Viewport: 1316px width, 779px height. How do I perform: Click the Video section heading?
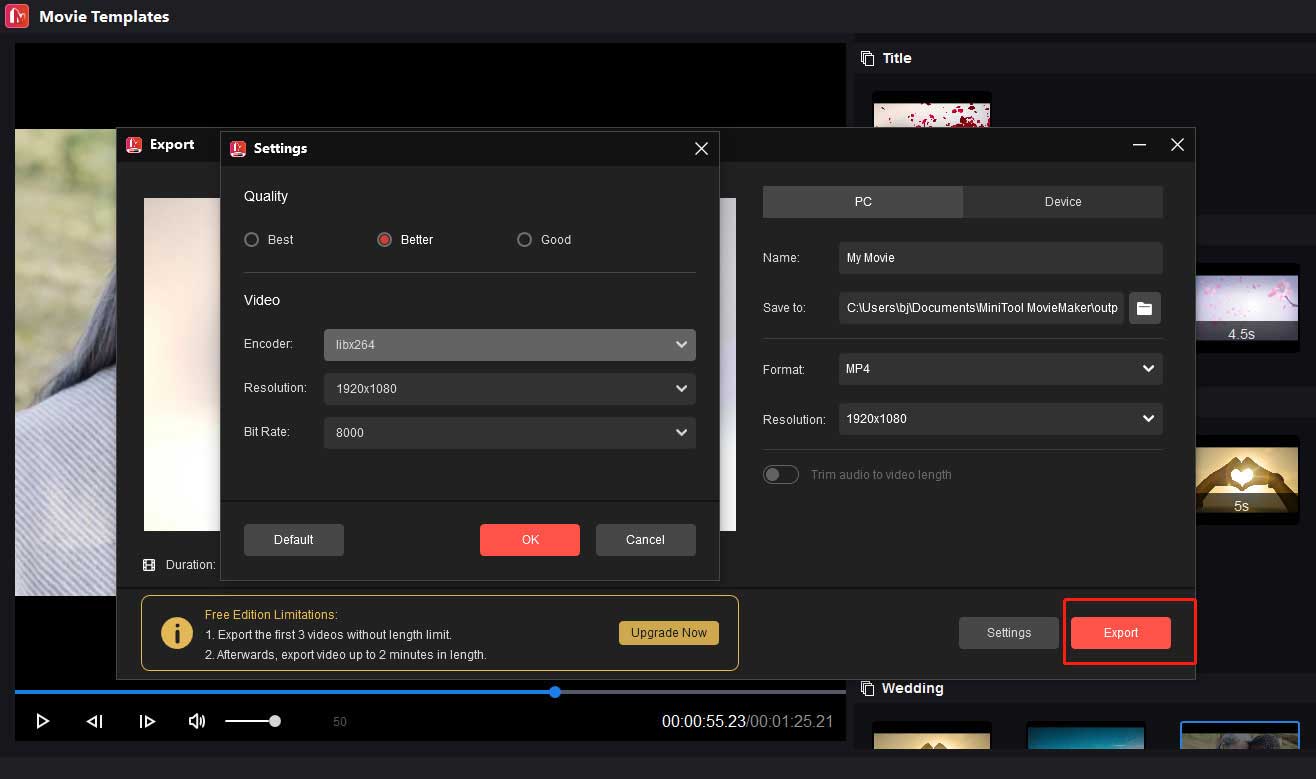[x=262, y=300]
